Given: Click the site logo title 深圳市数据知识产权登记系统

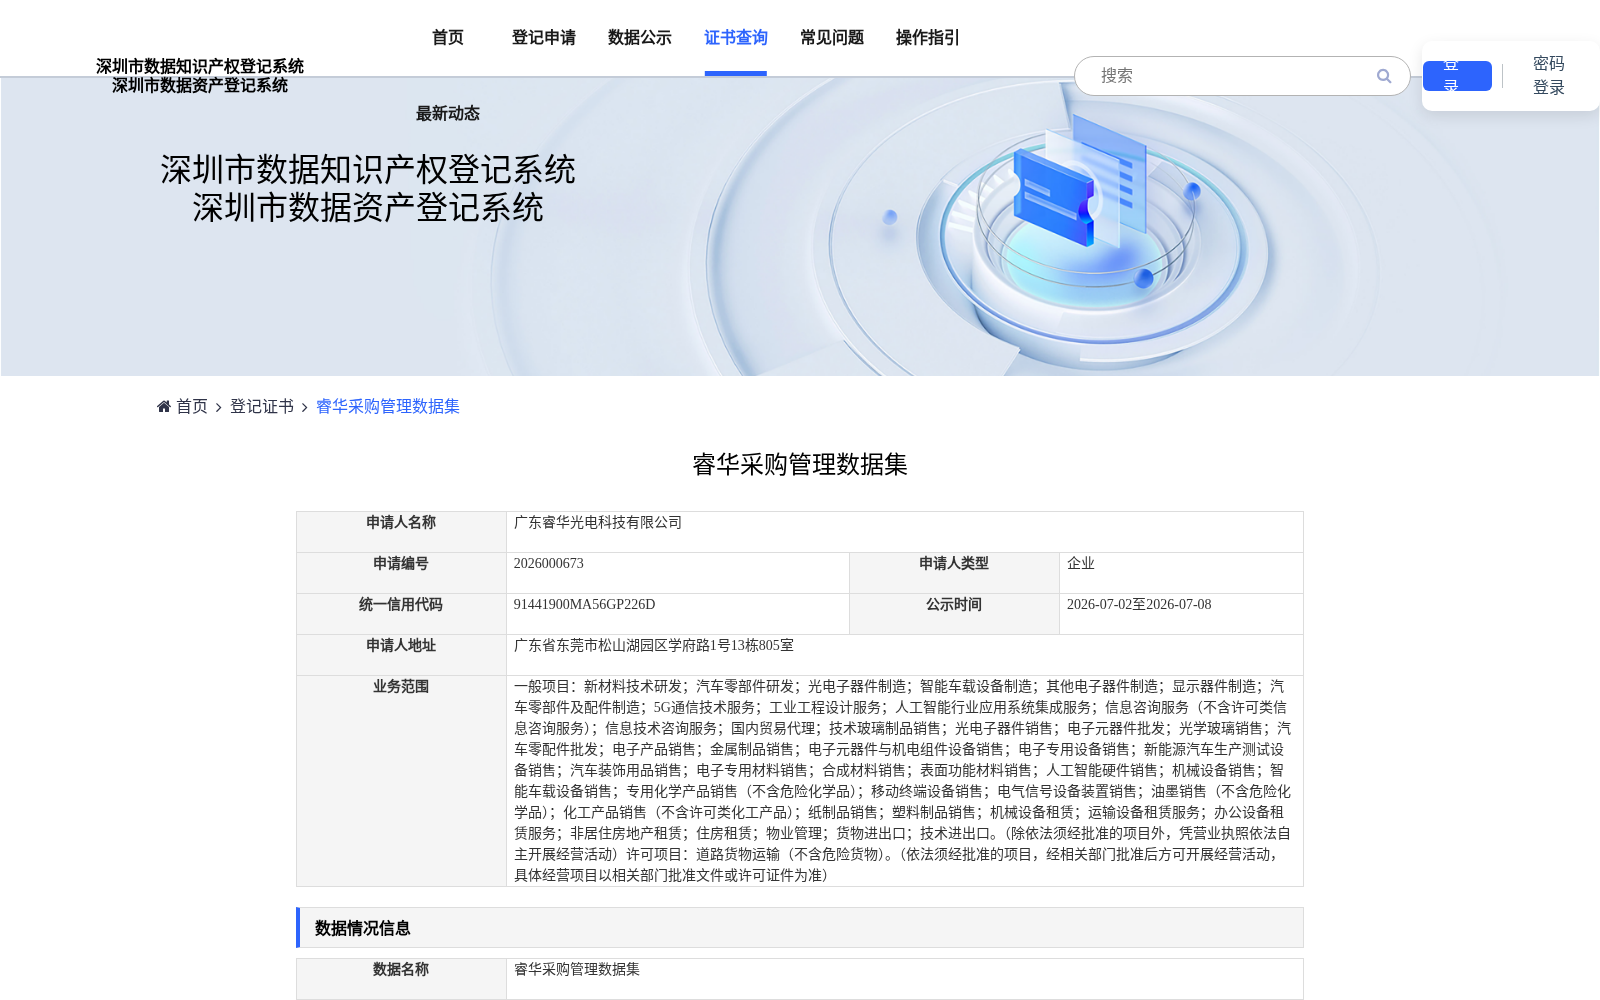Looking at the screenshot, I should (x=200, y=66).
